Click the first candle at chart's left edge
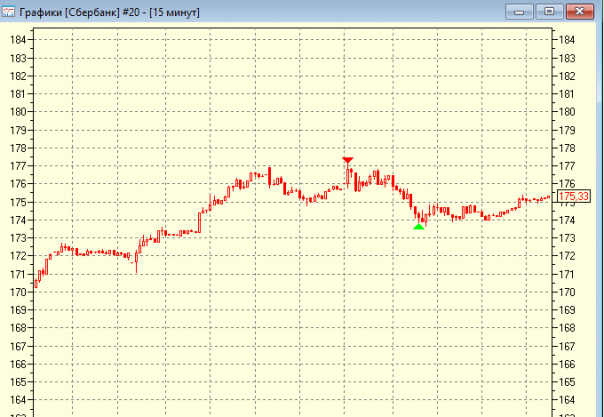604x417 pixels. coord(36,281)
